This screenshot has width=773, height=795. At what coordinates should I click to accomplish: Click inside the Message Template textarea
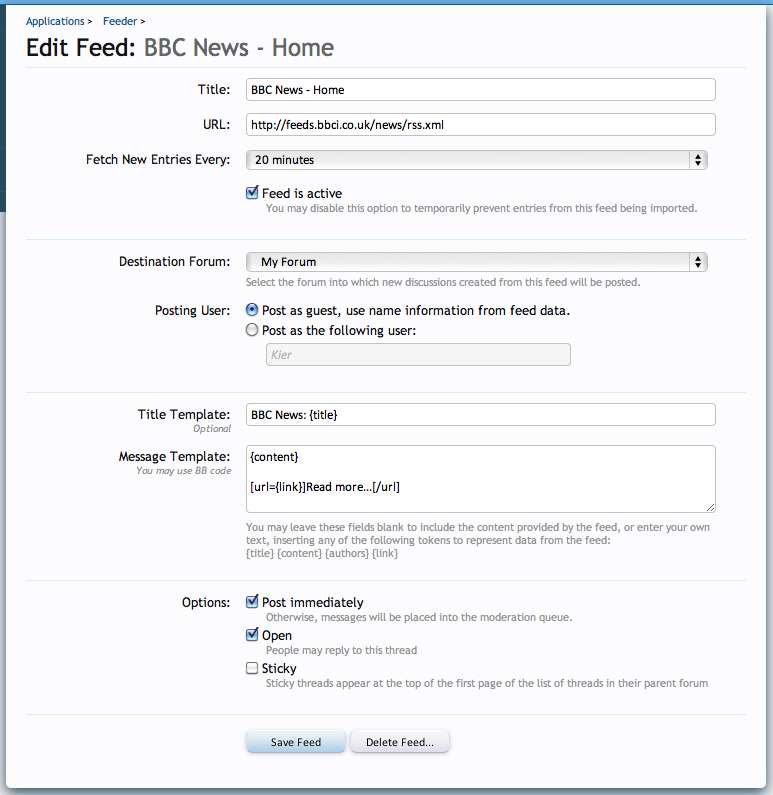(x=481, y=479)
